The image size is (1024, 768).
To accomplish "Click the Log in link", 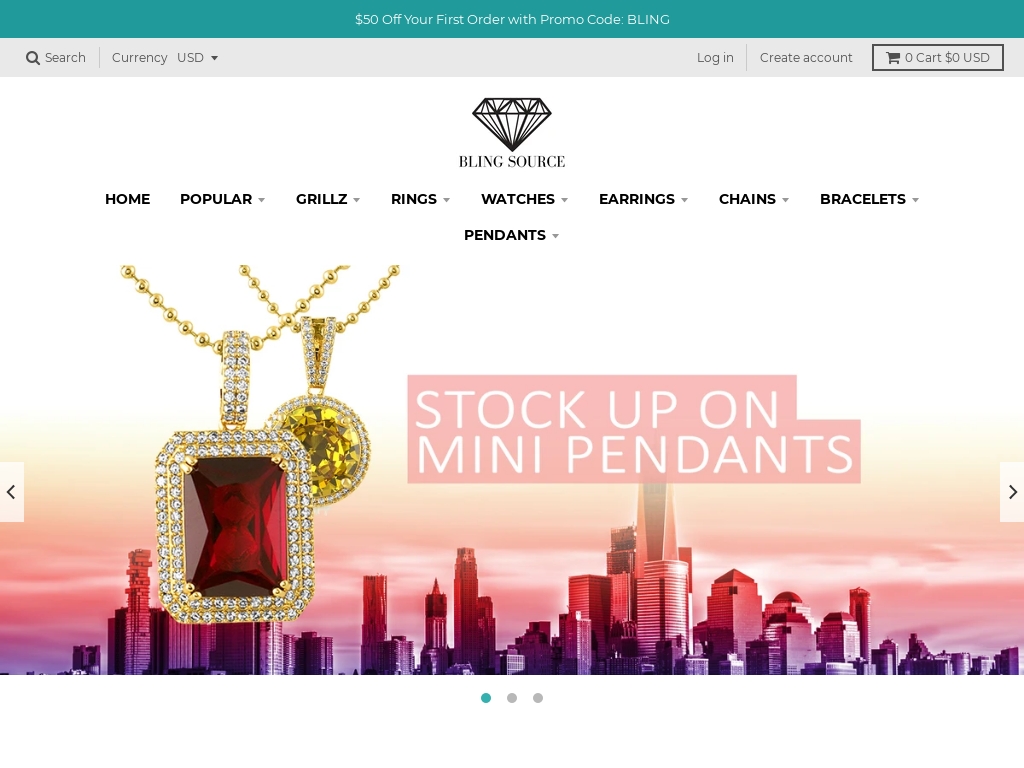I will pyautogui.click(x=715, y=57).
